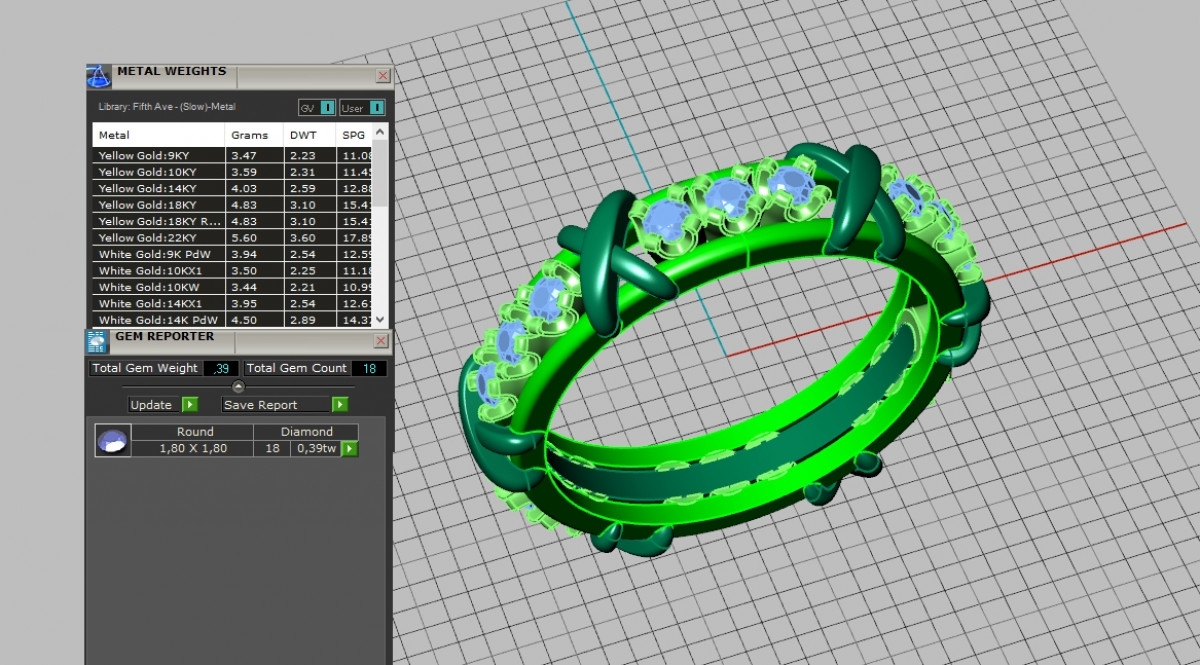Click the green arrow next to Update
Image resolution: width=1200 pixels, height=665 pixels.
point(190,405)
